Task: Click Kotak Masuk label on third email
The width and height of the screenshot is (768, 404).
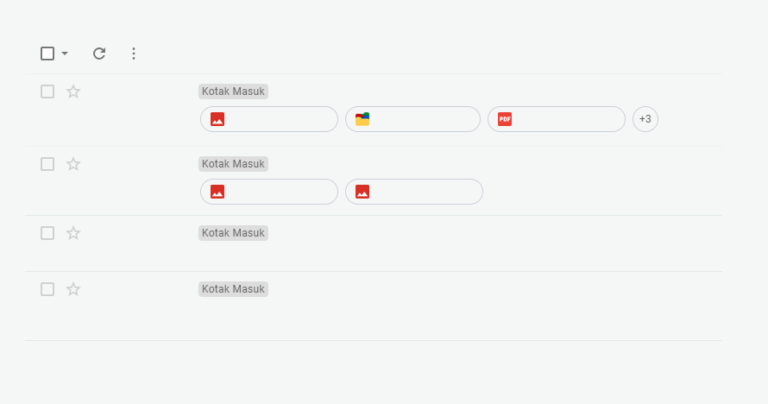Action: pyautogui.click(x=233, y=233)
